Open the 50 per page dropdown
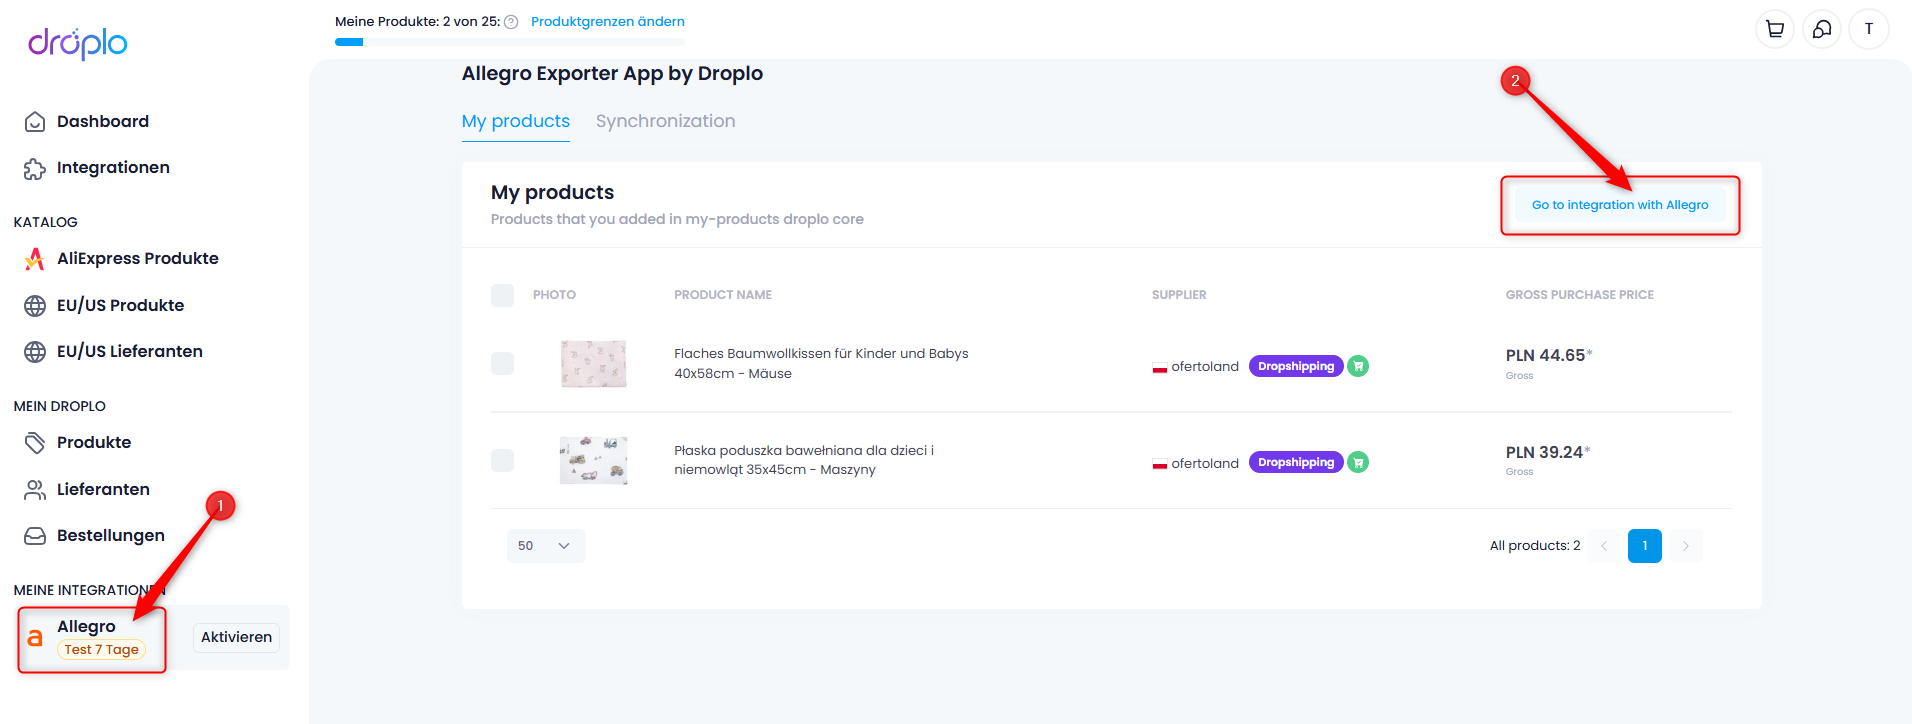This screenshot has width=1912, height=724. coord(545,546)
